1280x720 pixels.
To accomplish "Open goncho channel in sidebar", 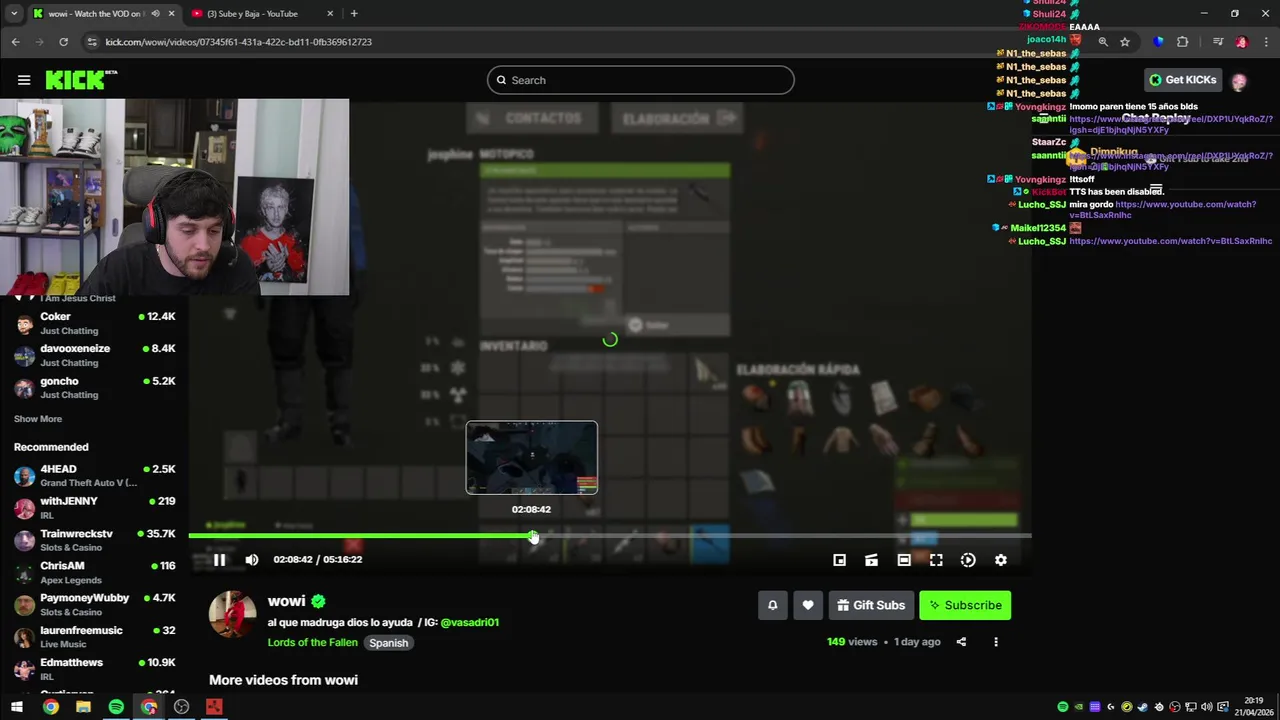I will 95,387.
